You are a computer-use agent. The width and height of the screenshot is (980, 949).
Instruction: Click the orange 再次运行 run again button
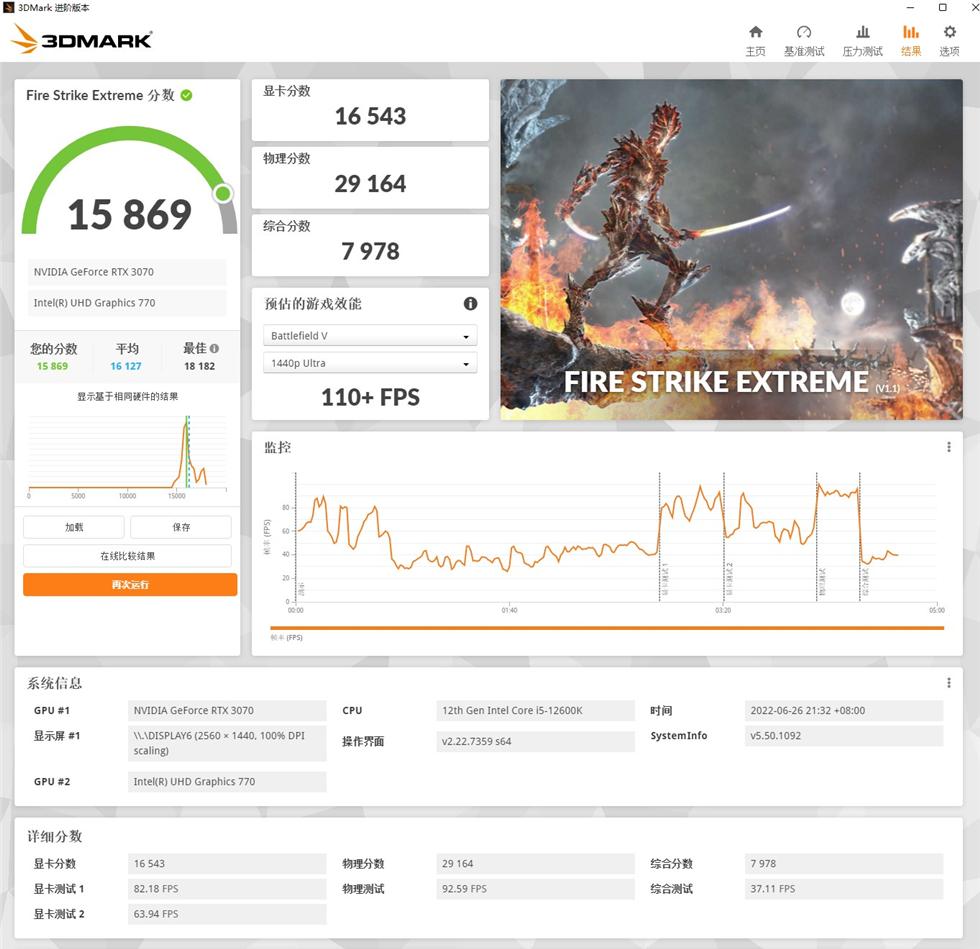[130, 585]
